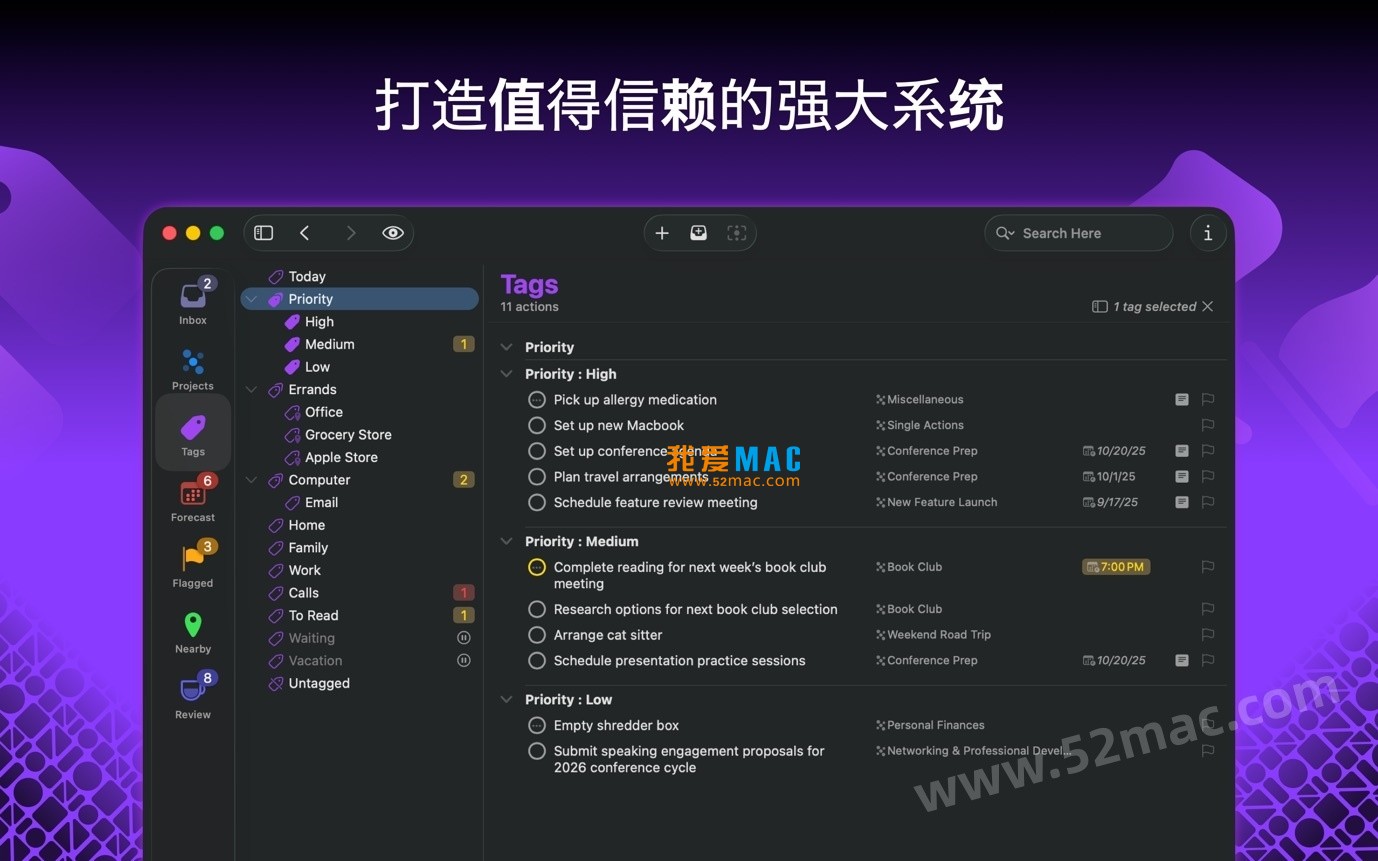The width and height of the screenshot is (1378, 861).
Task: Clear the selected tag with the X button
Action: point(1208,306)
